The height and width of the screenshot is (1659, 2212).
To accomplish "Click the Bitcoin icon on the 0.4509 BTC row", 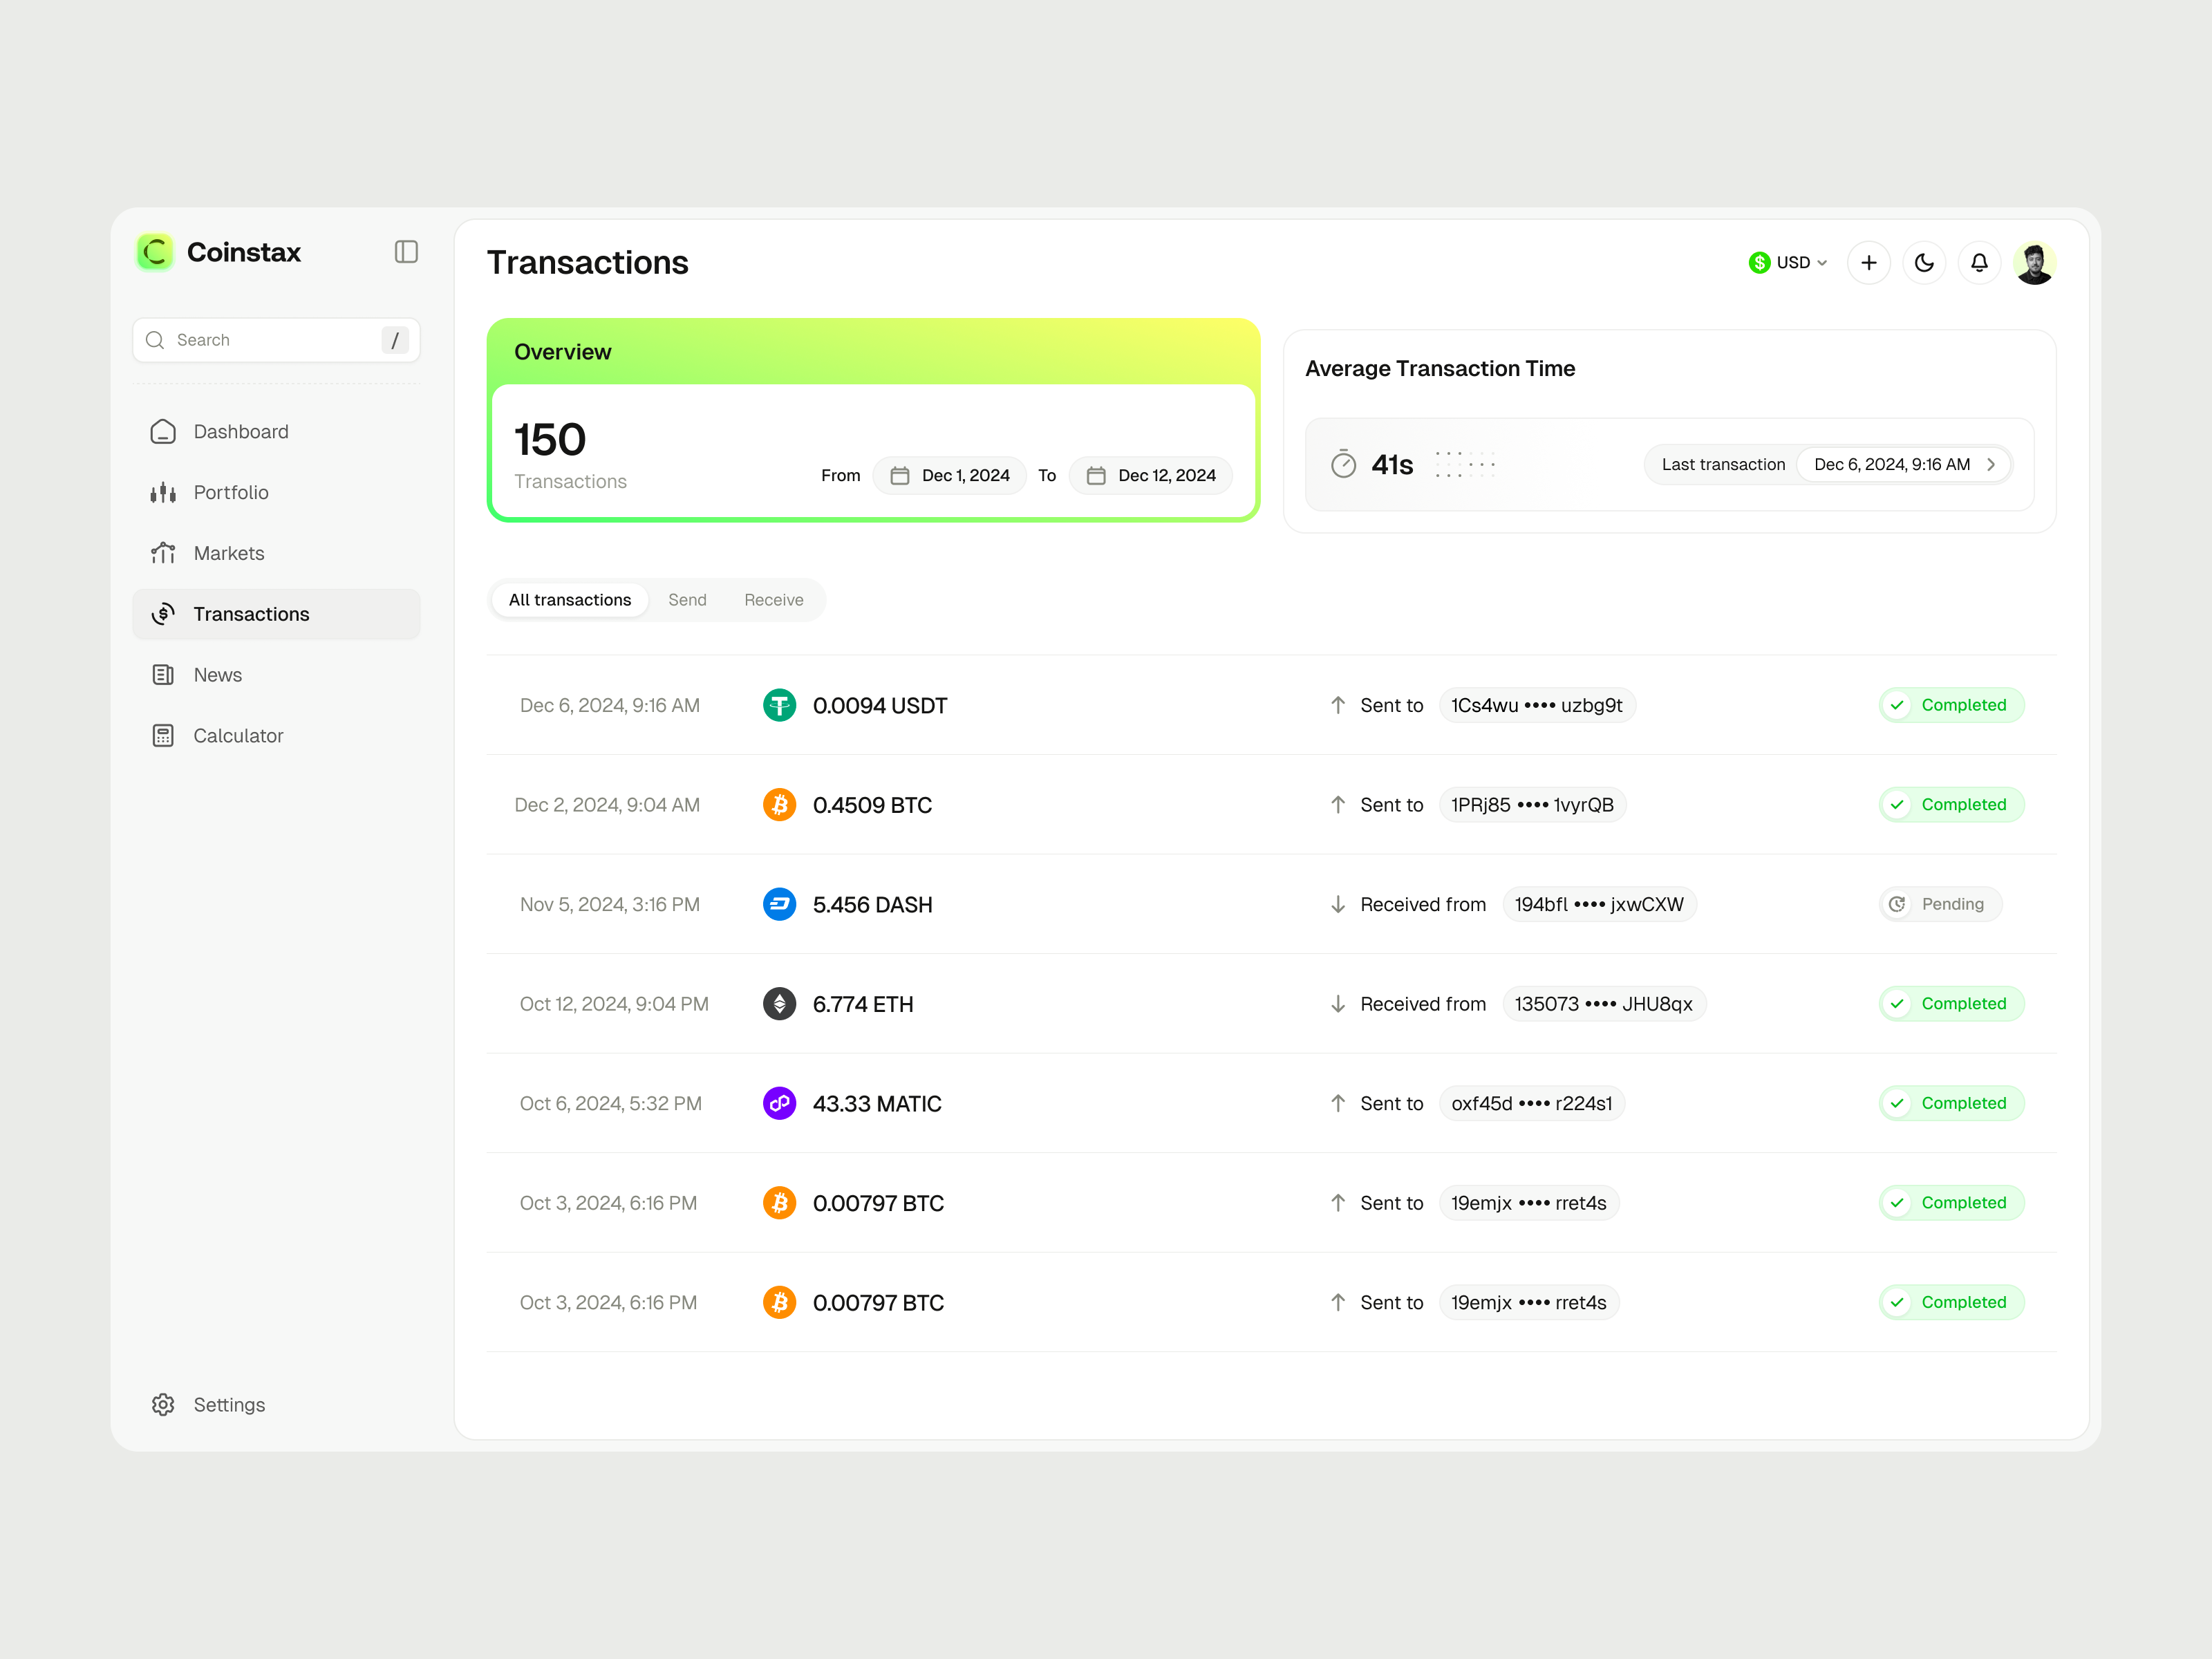I will tap(779, 804).
